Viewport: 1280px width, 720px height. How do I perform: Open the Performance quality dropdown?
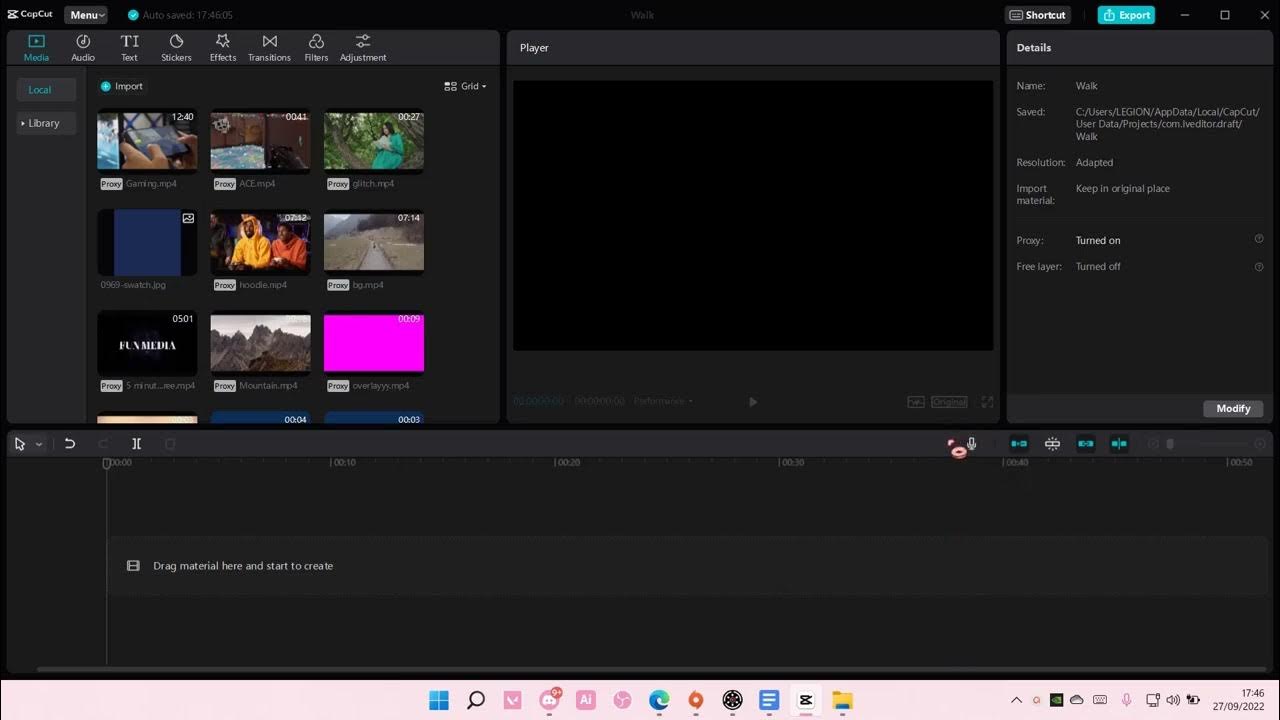tap(663, 401)
